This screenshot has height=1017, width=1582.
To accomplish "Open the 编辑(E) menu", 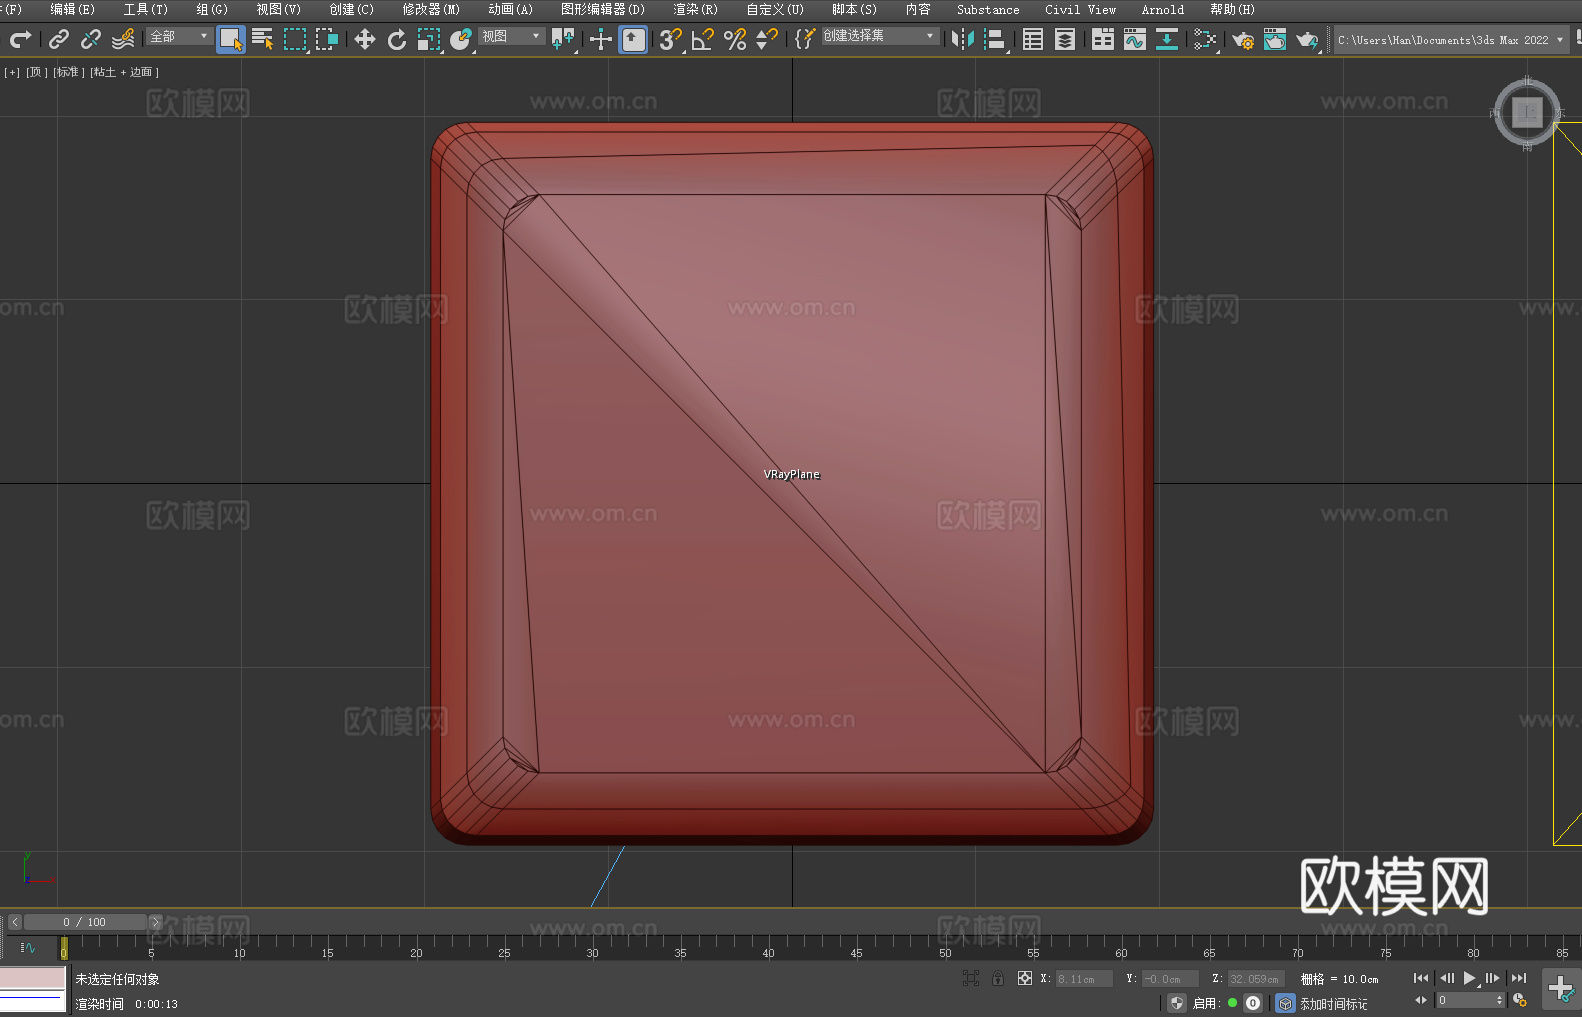I will [72, 9].
